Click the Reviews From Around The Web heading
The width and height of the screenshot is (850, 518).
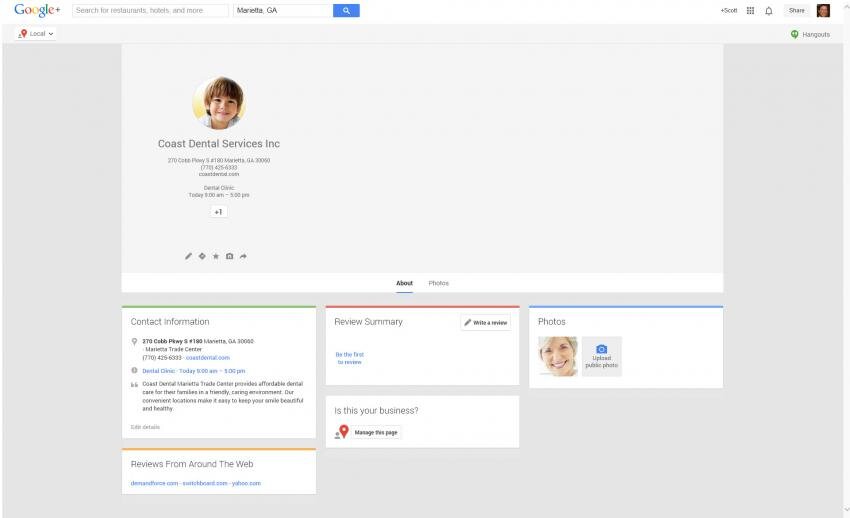(x=192, y=464)
